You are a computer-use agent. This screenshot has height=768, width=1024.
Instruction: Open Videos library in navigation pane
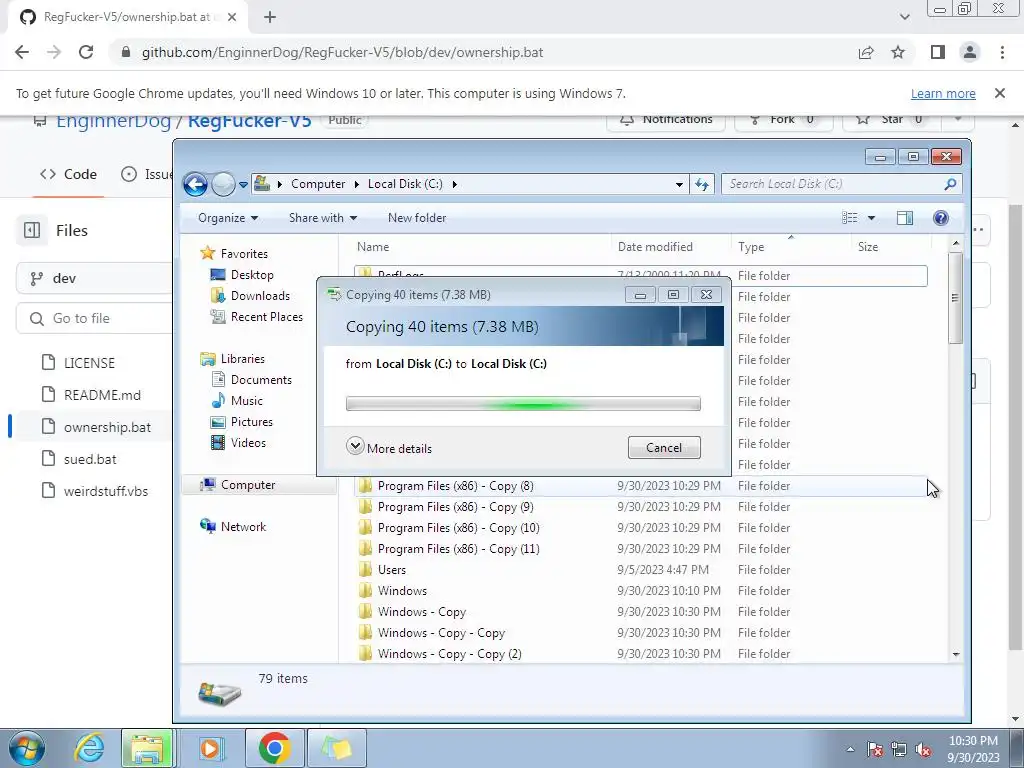(248, 443)
